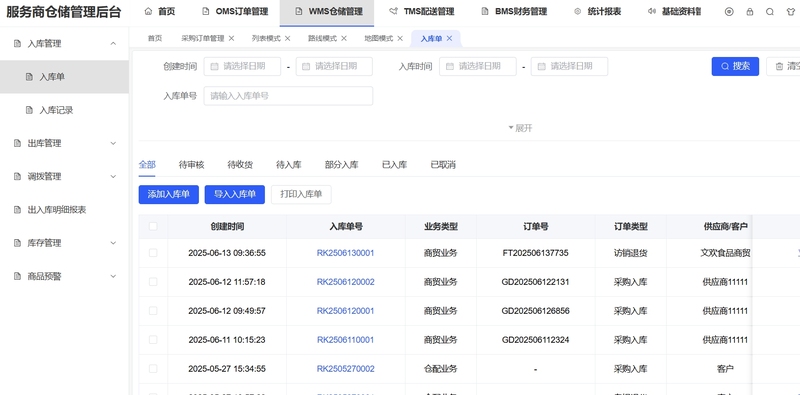This screenshot has width=800, height=395.
Task: Open the WMS仓储管理 top menu
Action: point(327,12)
